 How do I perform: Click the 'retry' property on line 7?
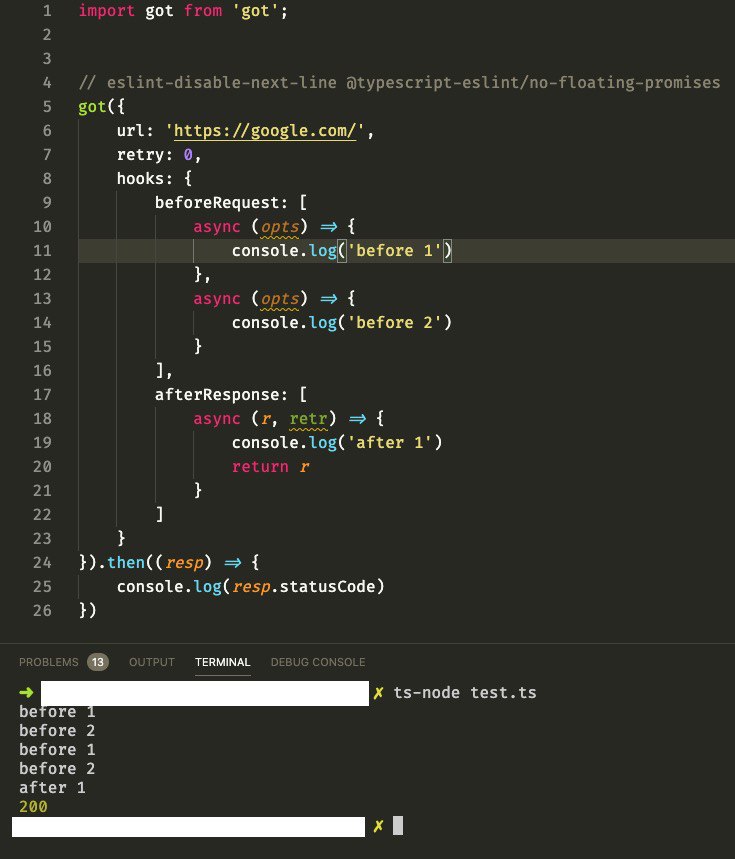(x=140, y=154)
